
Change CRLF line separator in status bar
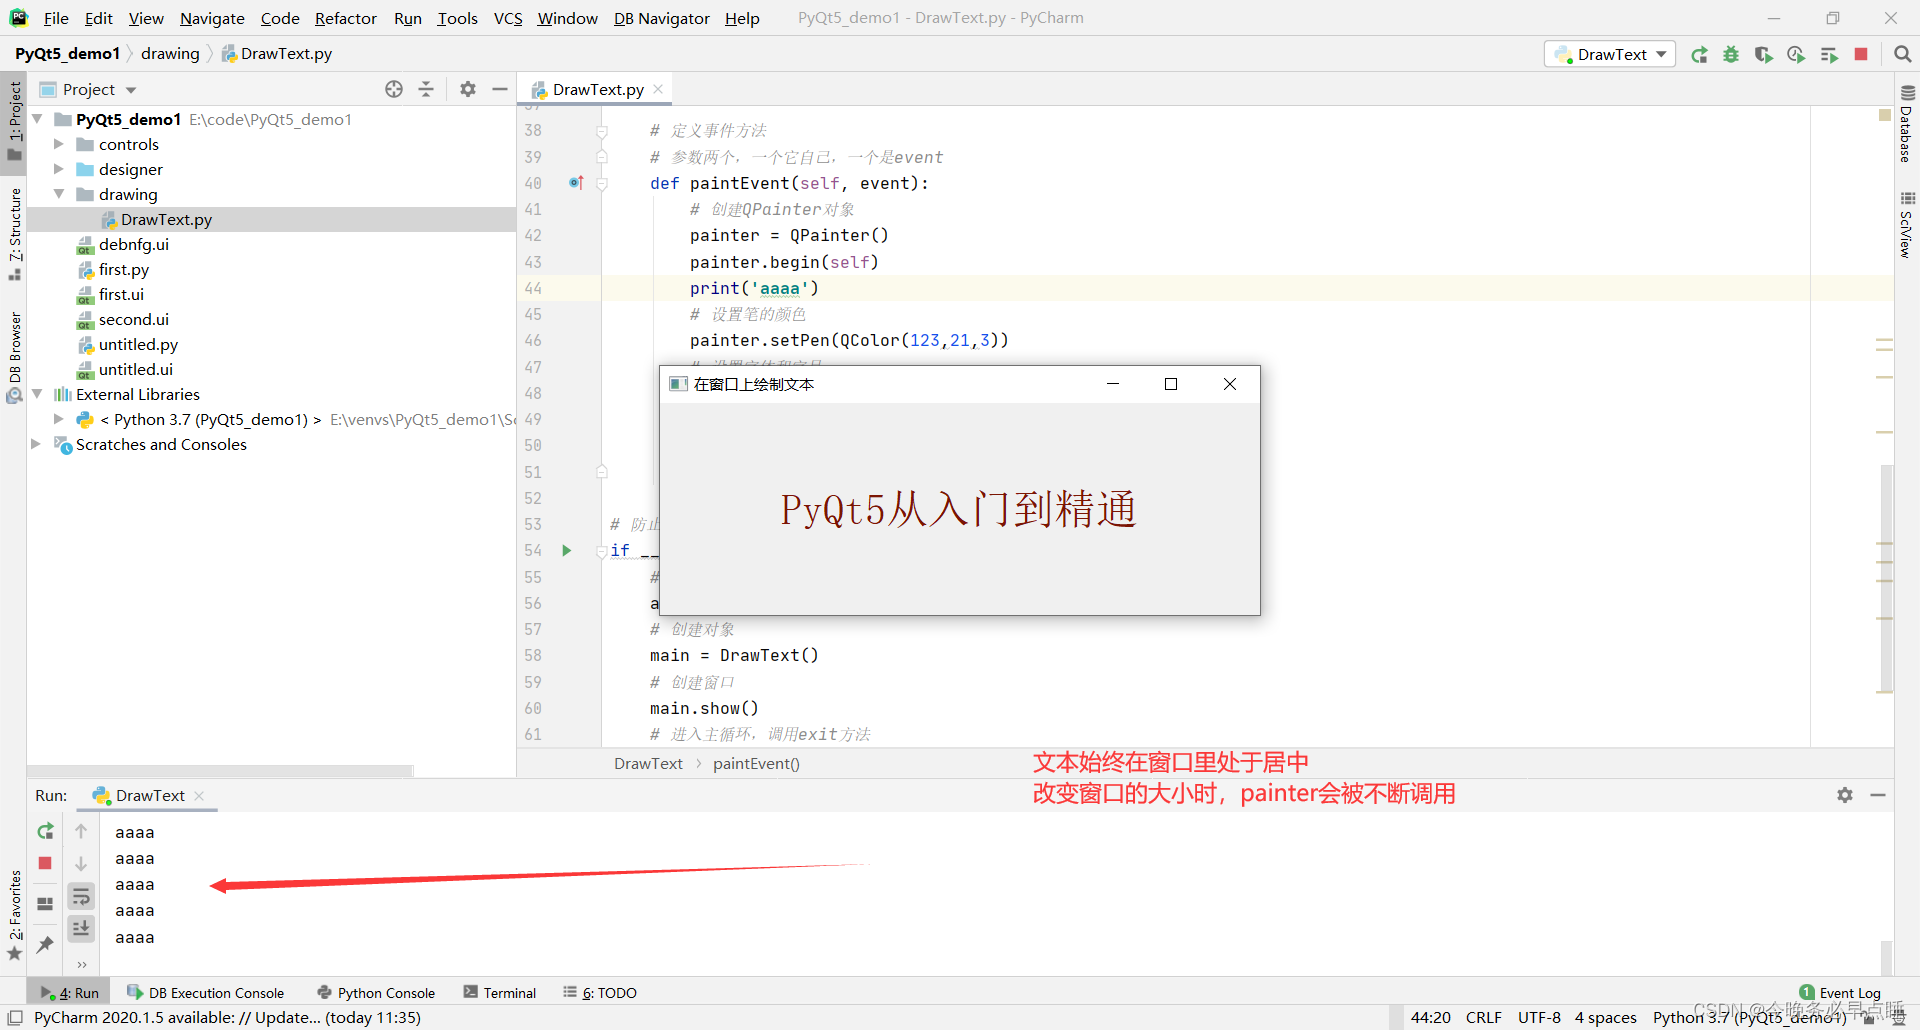tap(1484, 1017)
